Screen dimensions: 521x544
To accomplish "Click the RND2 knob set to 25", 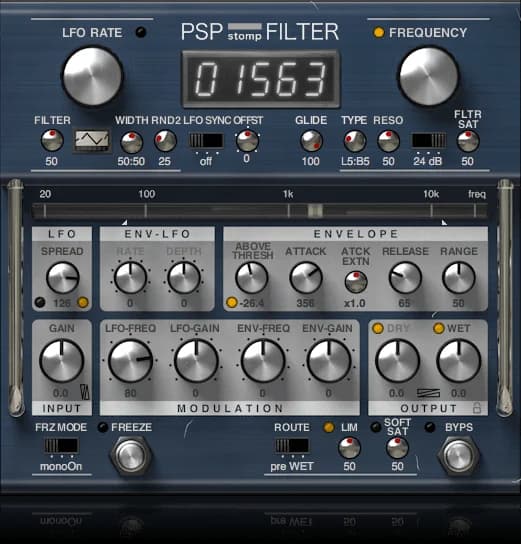I will (165, 141).
